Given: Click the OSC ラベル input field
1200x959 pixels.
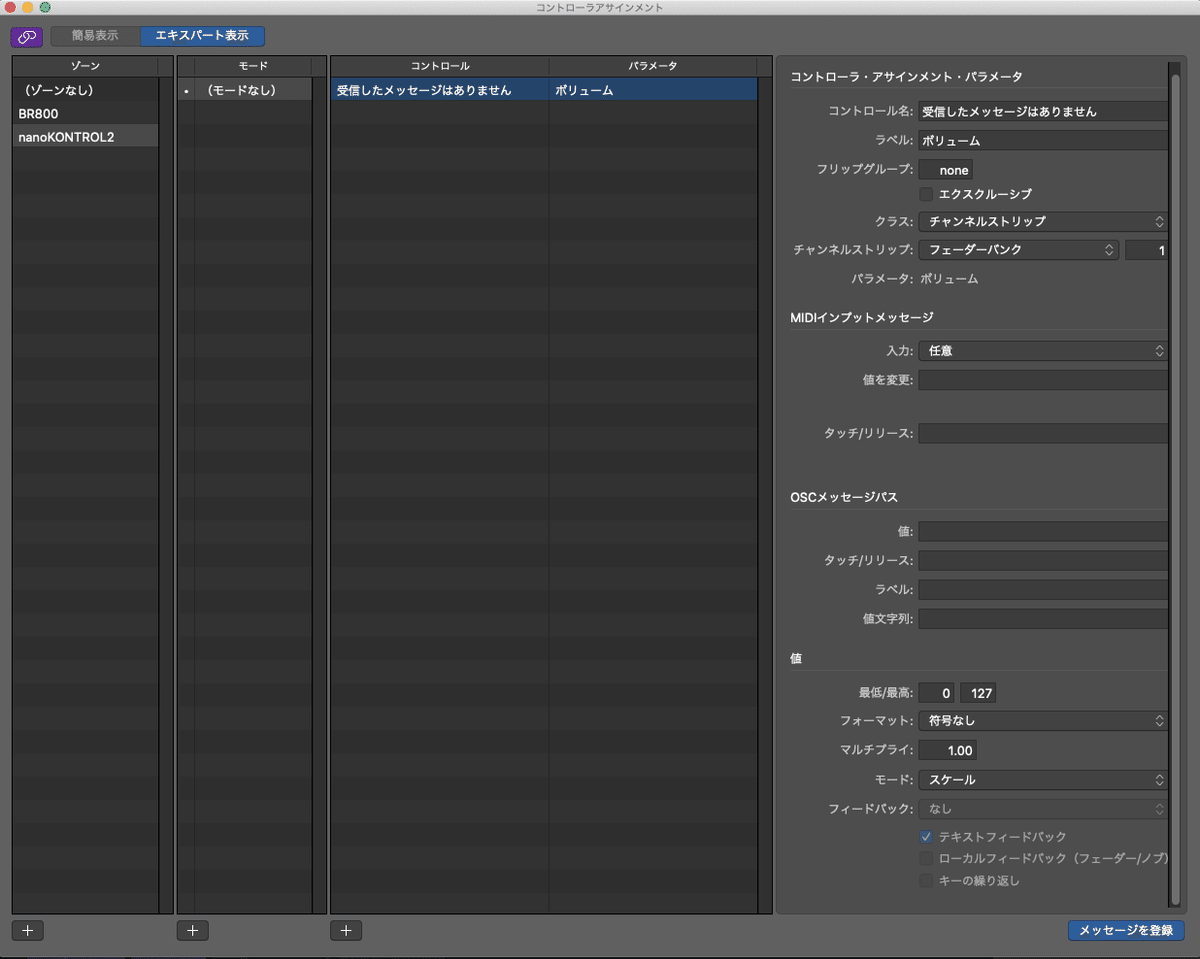Looking at the screenshot, I should (1043, 590).
